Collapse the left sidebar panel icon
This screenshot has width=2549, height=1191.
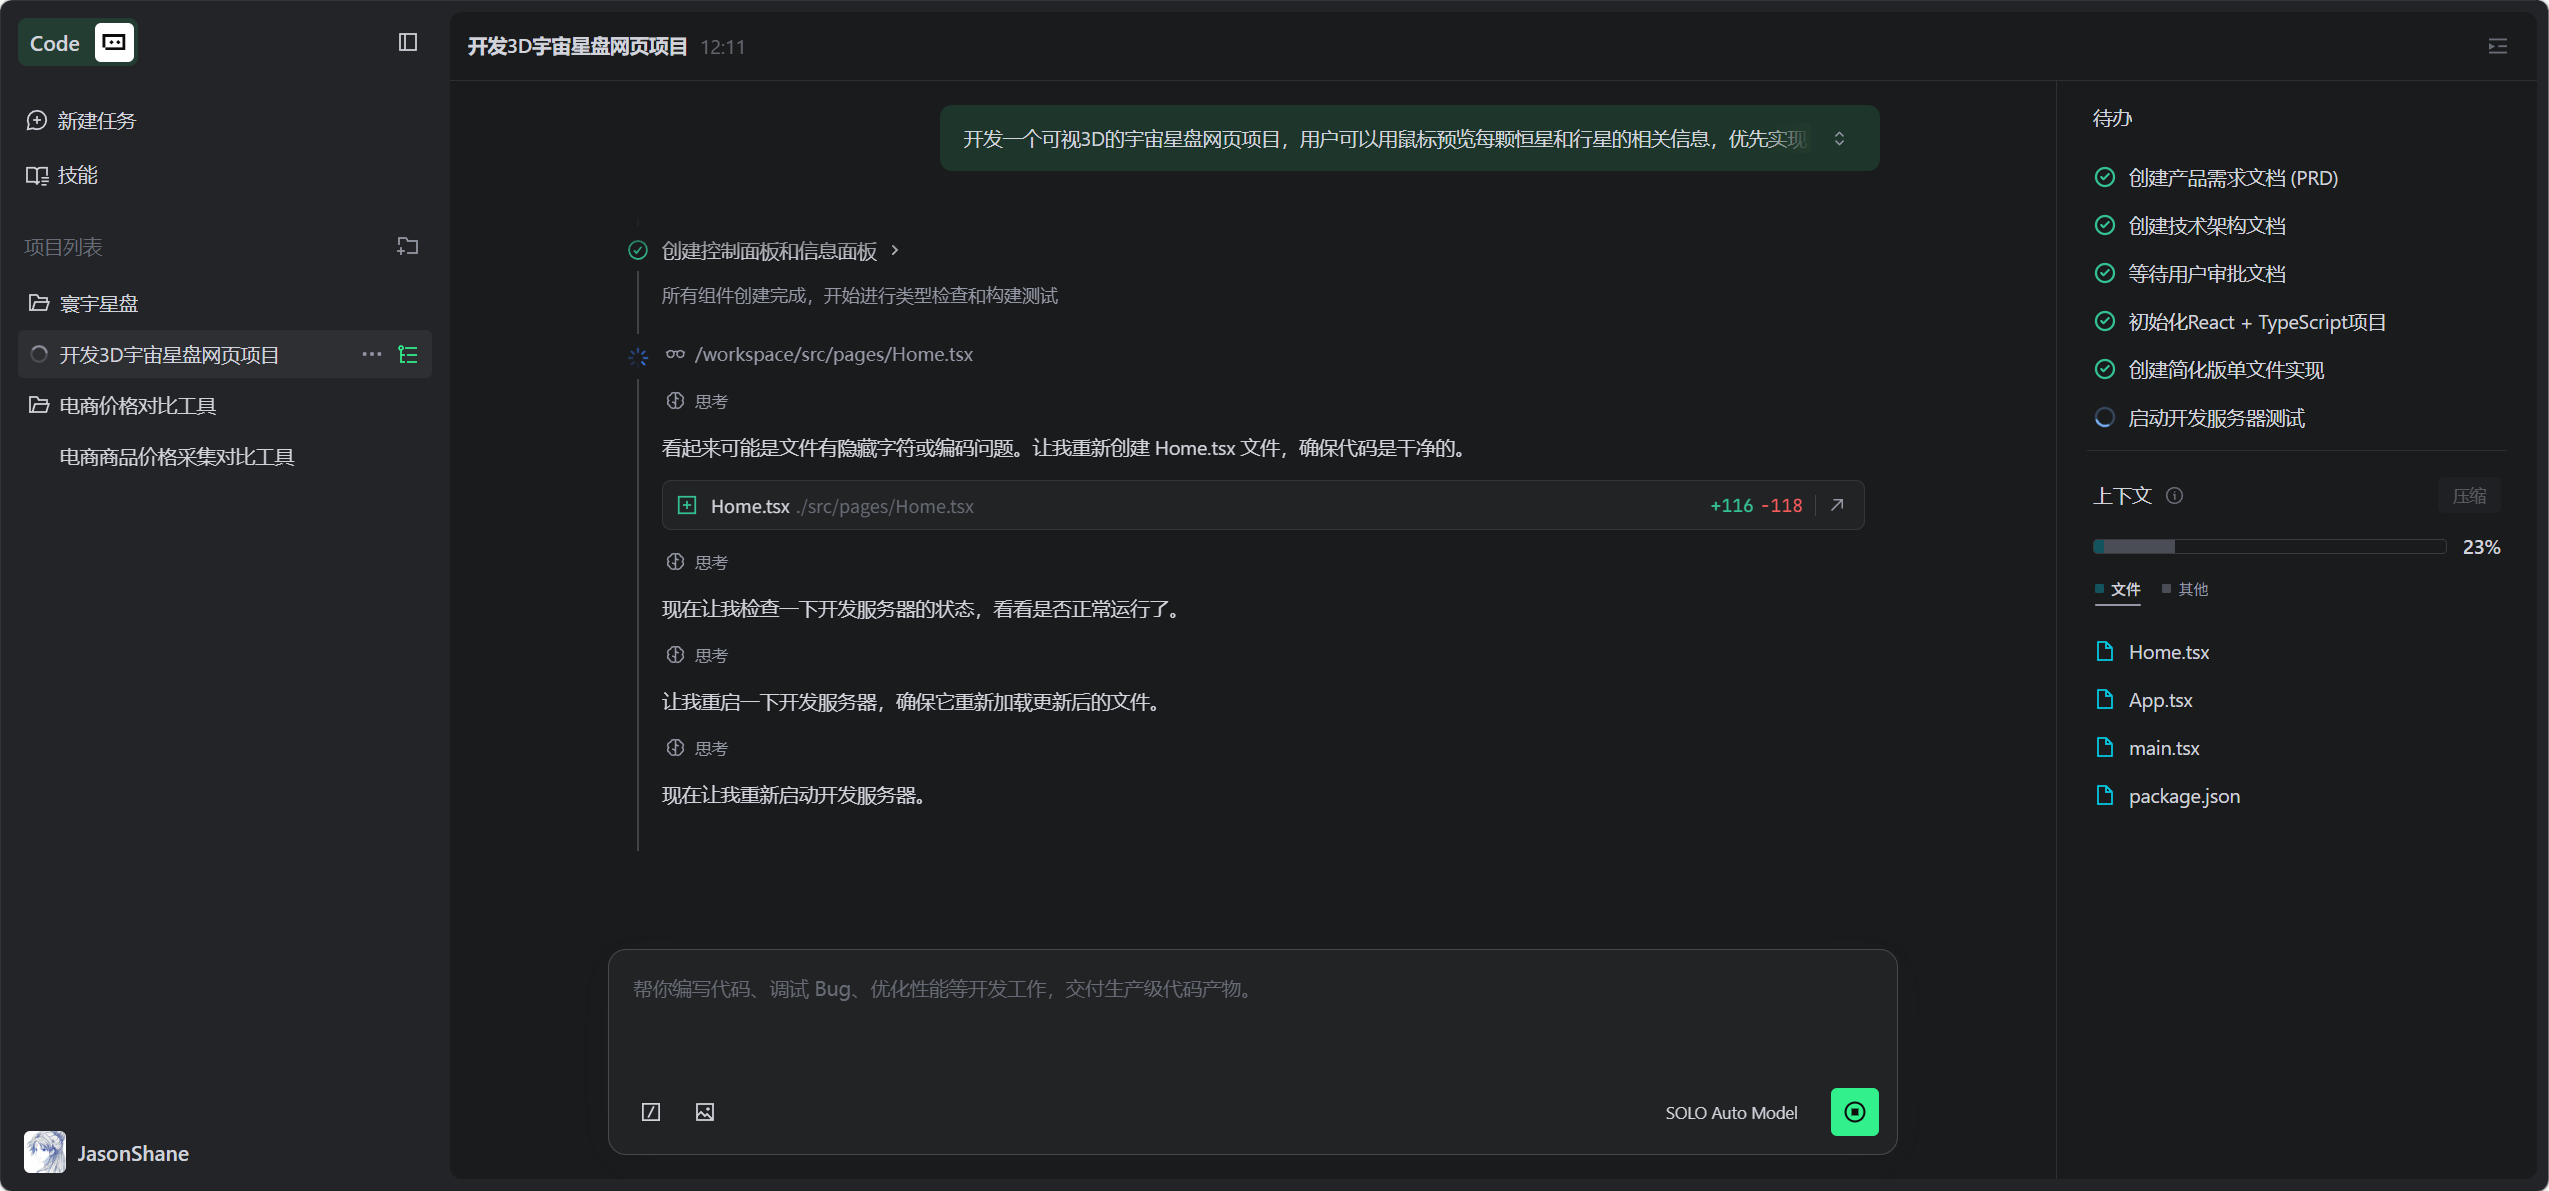(407, 42)
